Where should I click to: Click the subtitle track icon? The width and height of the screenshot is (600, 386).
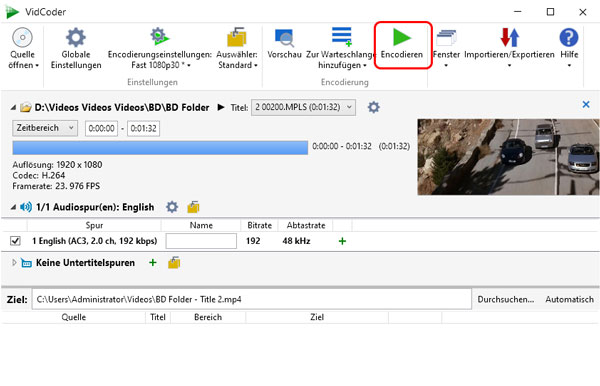point(26,263)
